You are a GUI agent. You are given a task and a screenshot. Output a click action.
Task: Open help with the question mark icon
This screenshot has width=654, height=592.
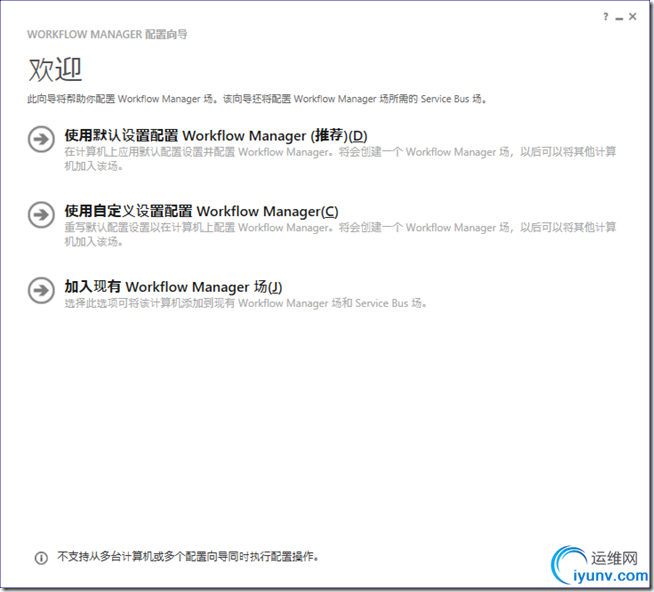606,17
